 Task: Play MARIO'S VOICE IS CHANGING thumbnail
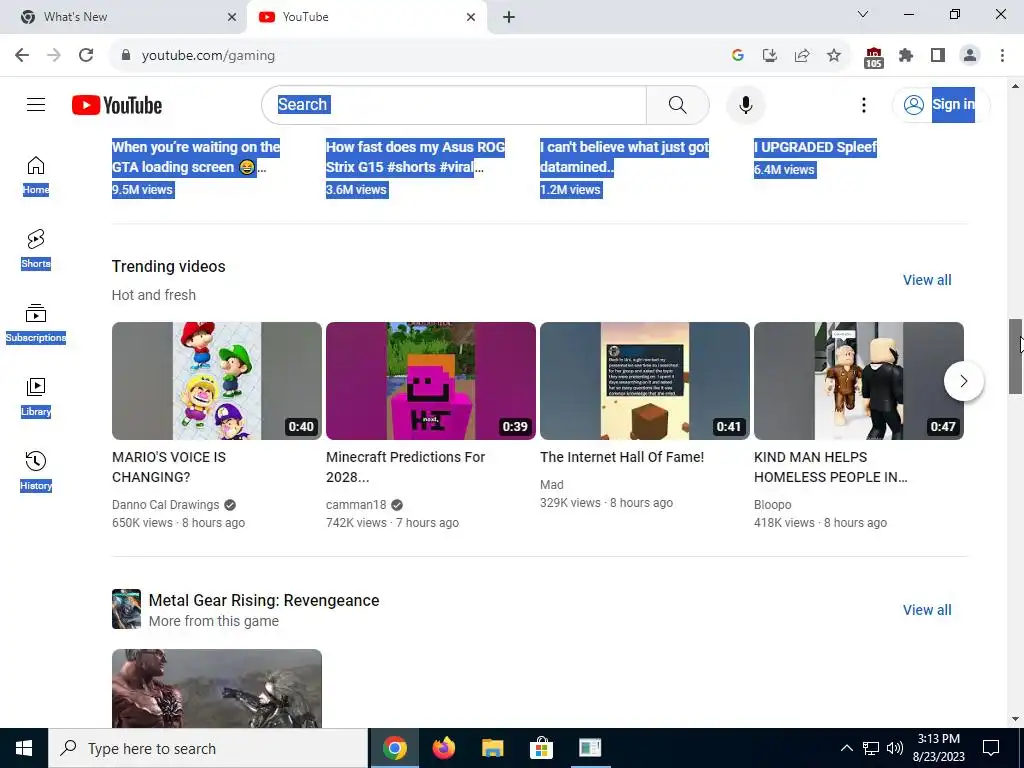(217, 381)
